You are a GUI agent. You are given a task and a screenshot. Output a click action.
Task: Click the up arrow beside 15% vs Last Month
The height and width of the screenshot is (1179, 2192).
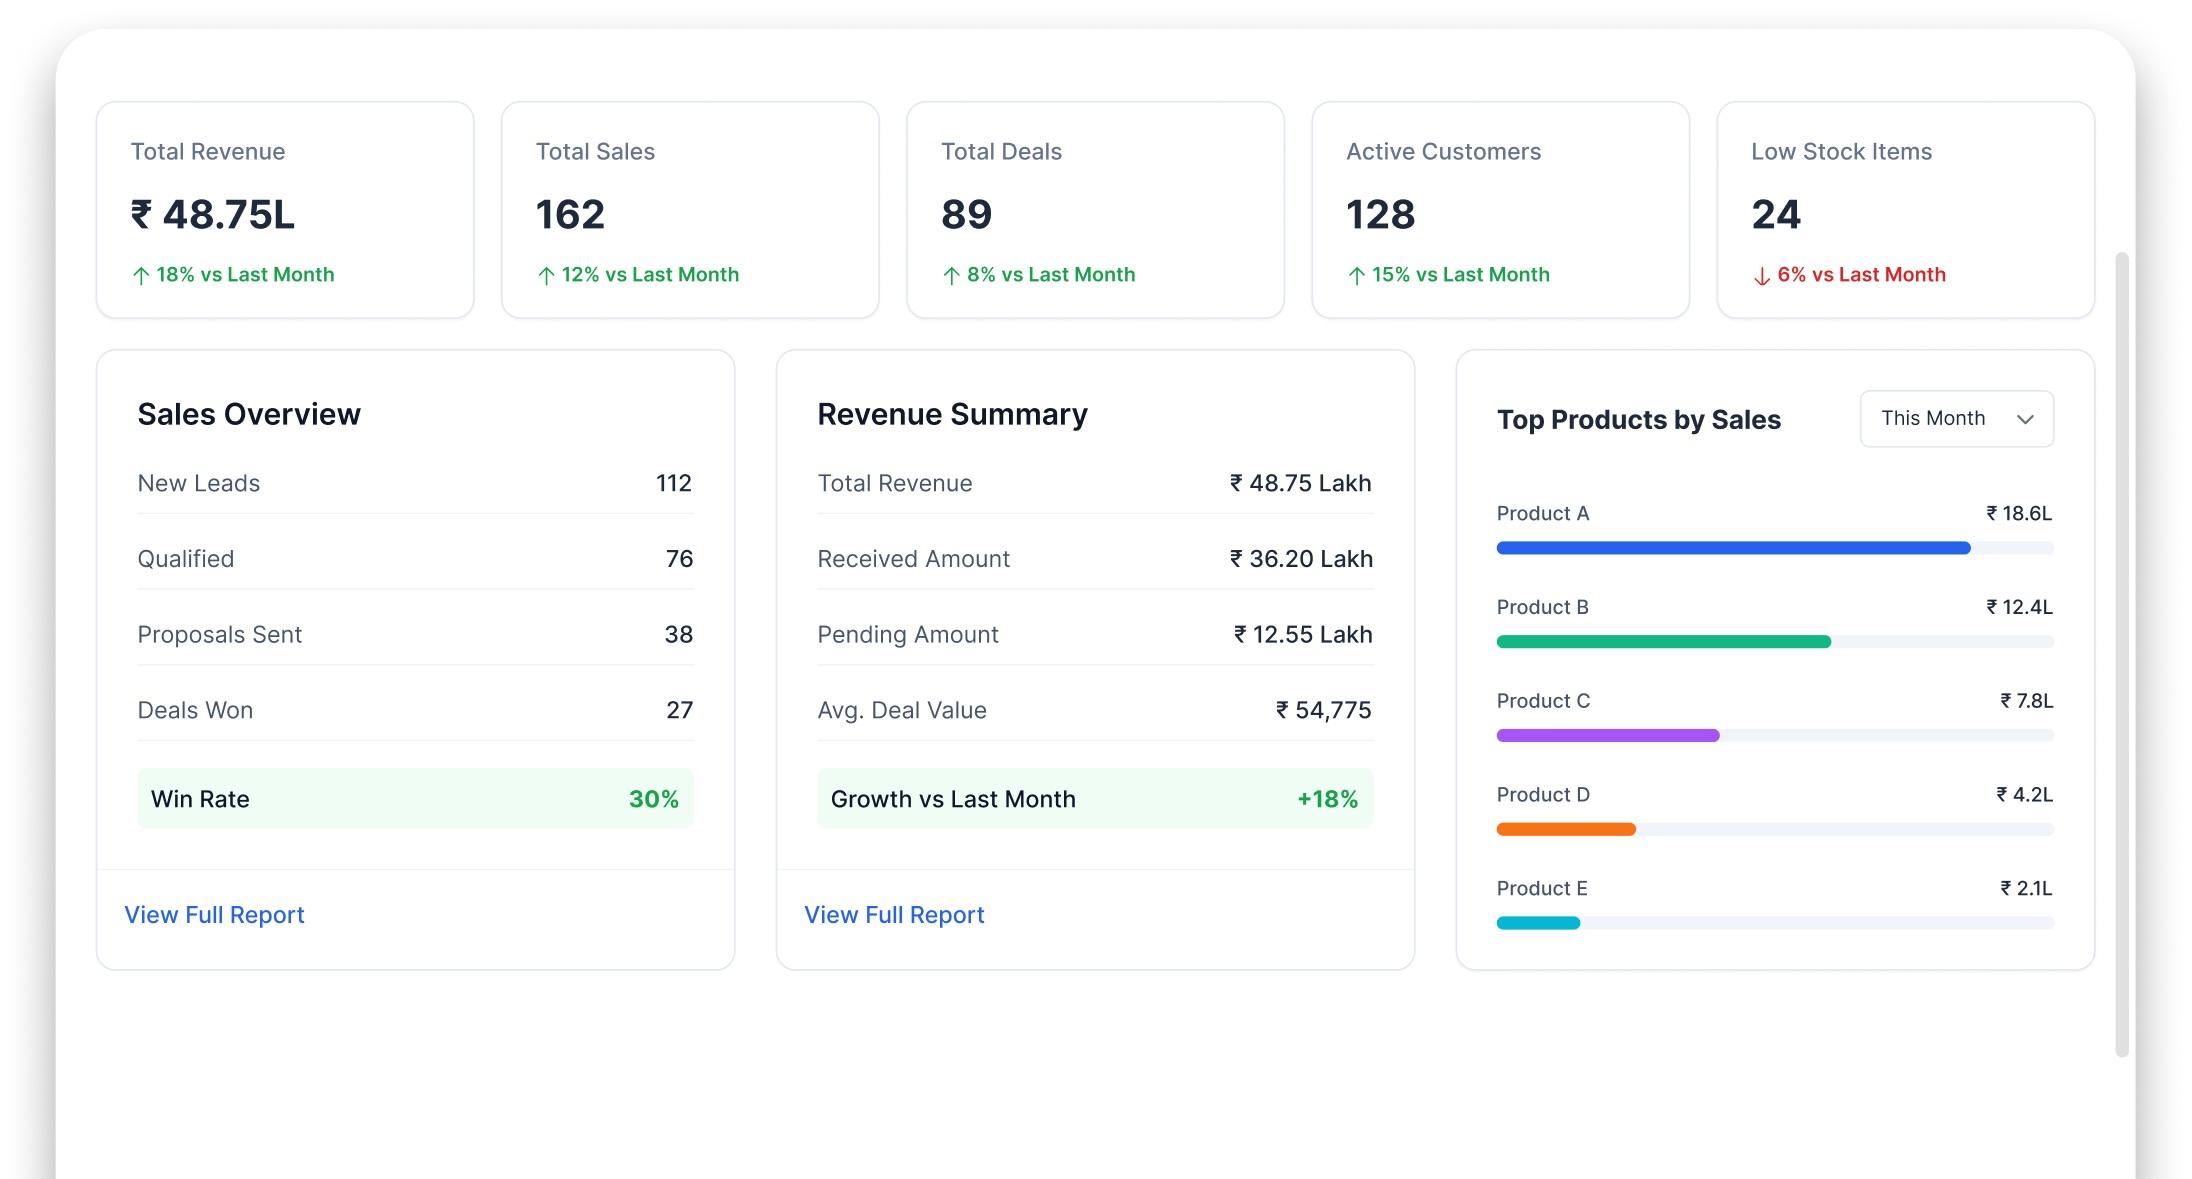tap(1356, 275)
